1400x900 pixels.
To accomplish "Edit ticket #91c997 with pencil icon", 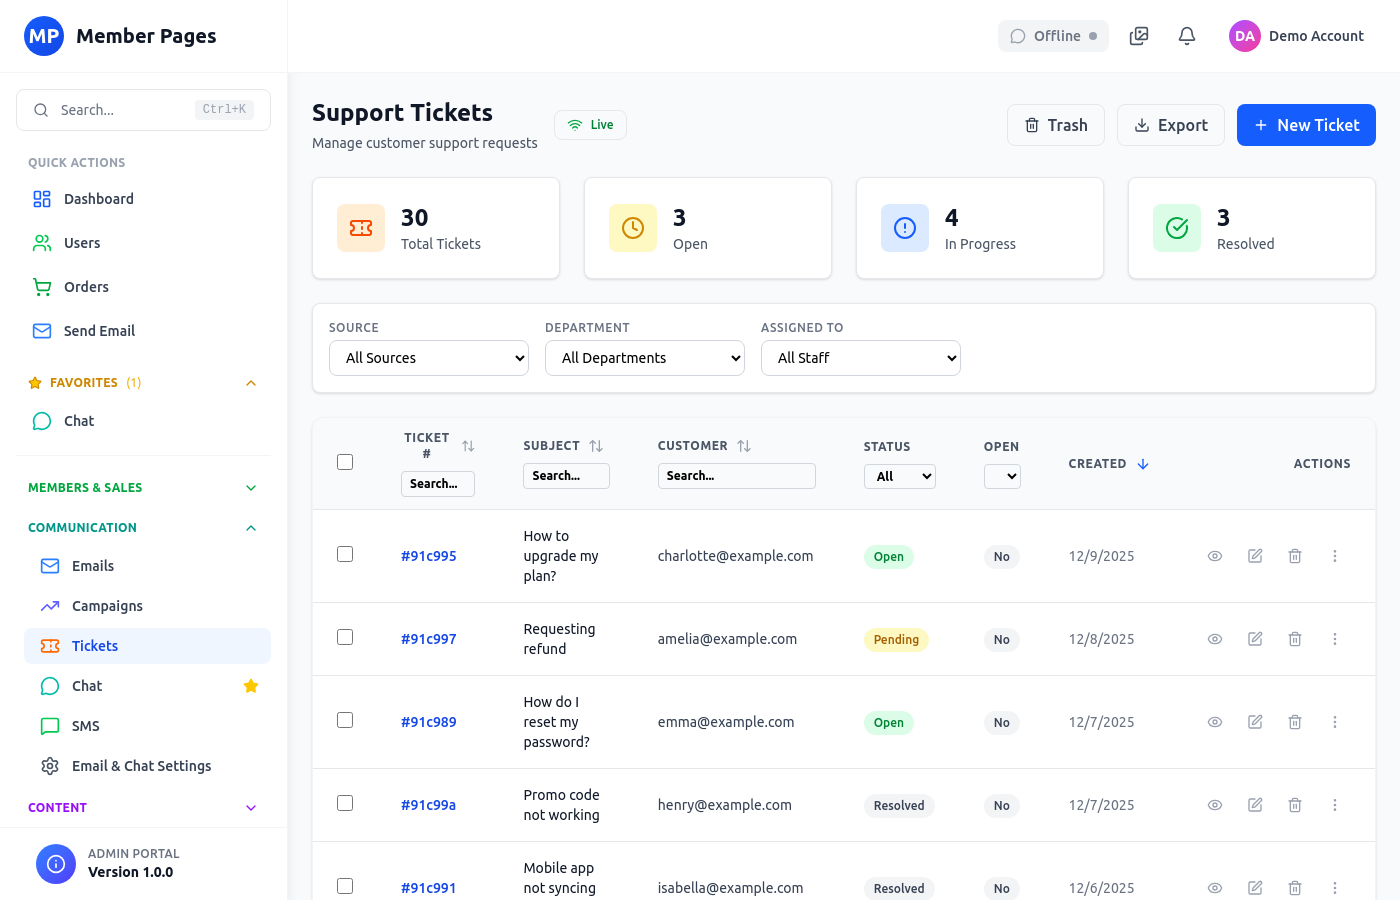I will [1255, 639].
